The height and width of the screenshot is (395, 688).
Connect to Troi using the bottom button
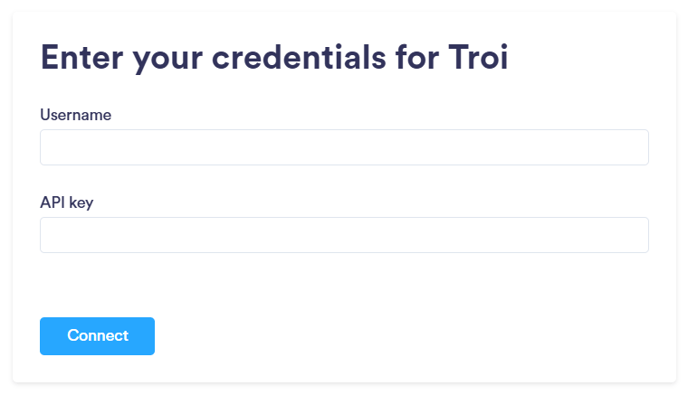pyautogui.click(x=97, y=336)
